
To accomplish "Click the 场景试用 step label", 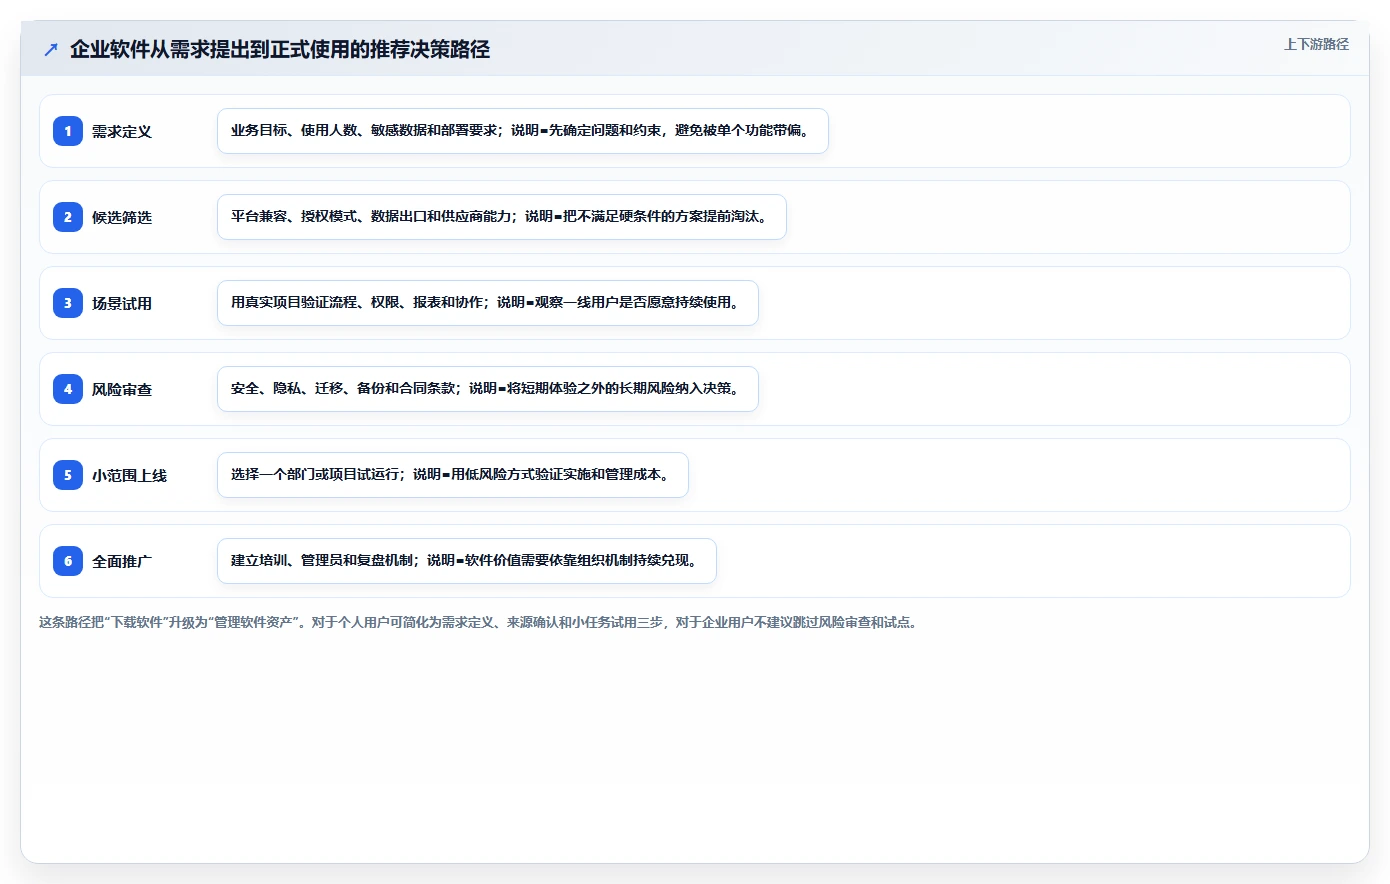I will pyautogui.click(x=122, y=303).
